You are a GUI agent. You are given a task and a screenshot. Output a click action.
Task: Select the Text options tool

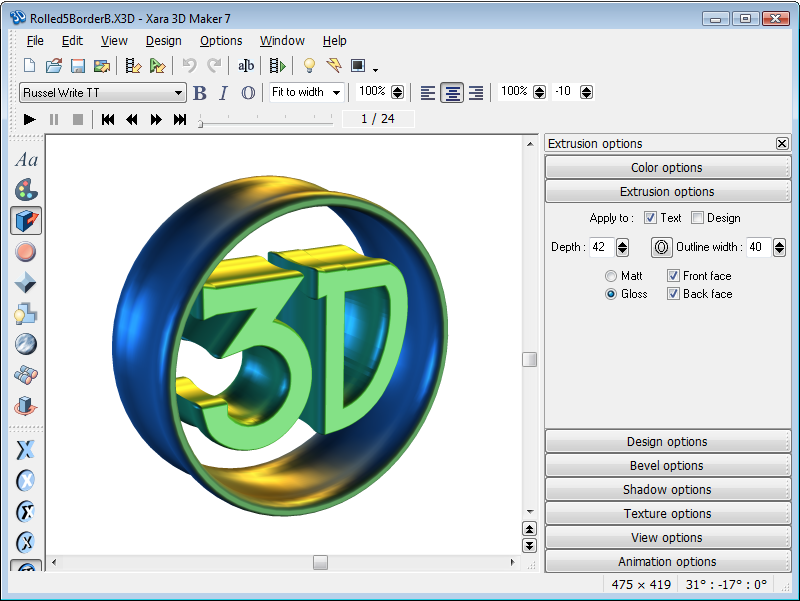point(25,159)
